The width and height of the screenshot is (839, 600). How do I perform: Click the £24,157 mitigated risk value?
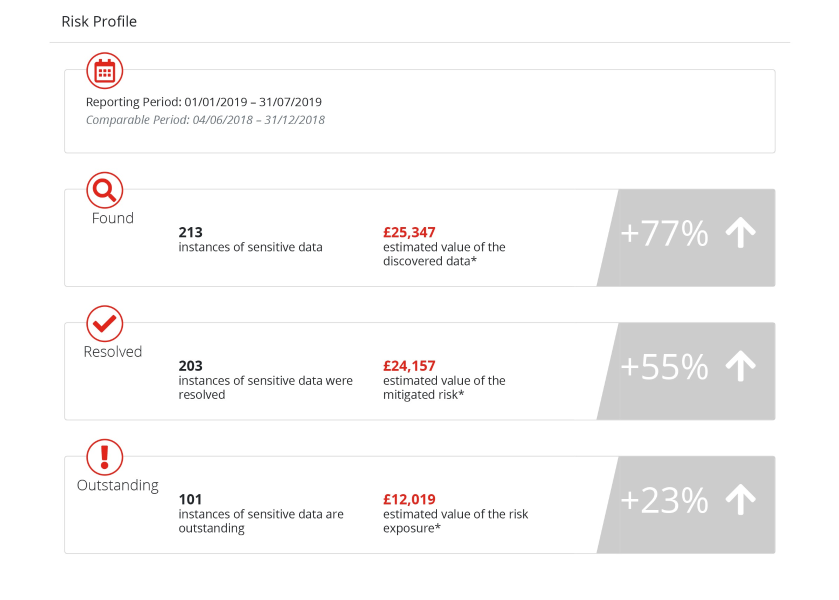(x=409, y=366)
